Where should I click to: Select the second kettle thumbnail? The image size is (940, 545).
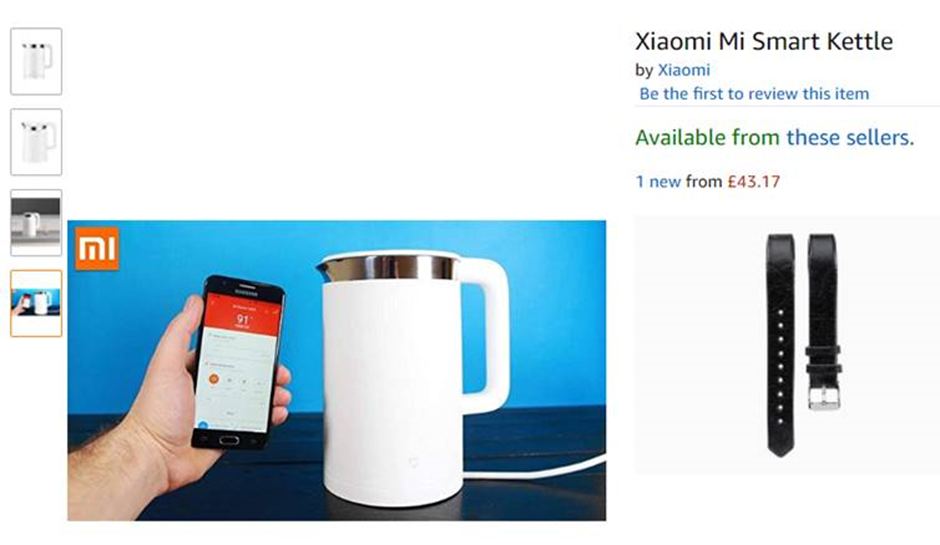click(x=36, y=142)
